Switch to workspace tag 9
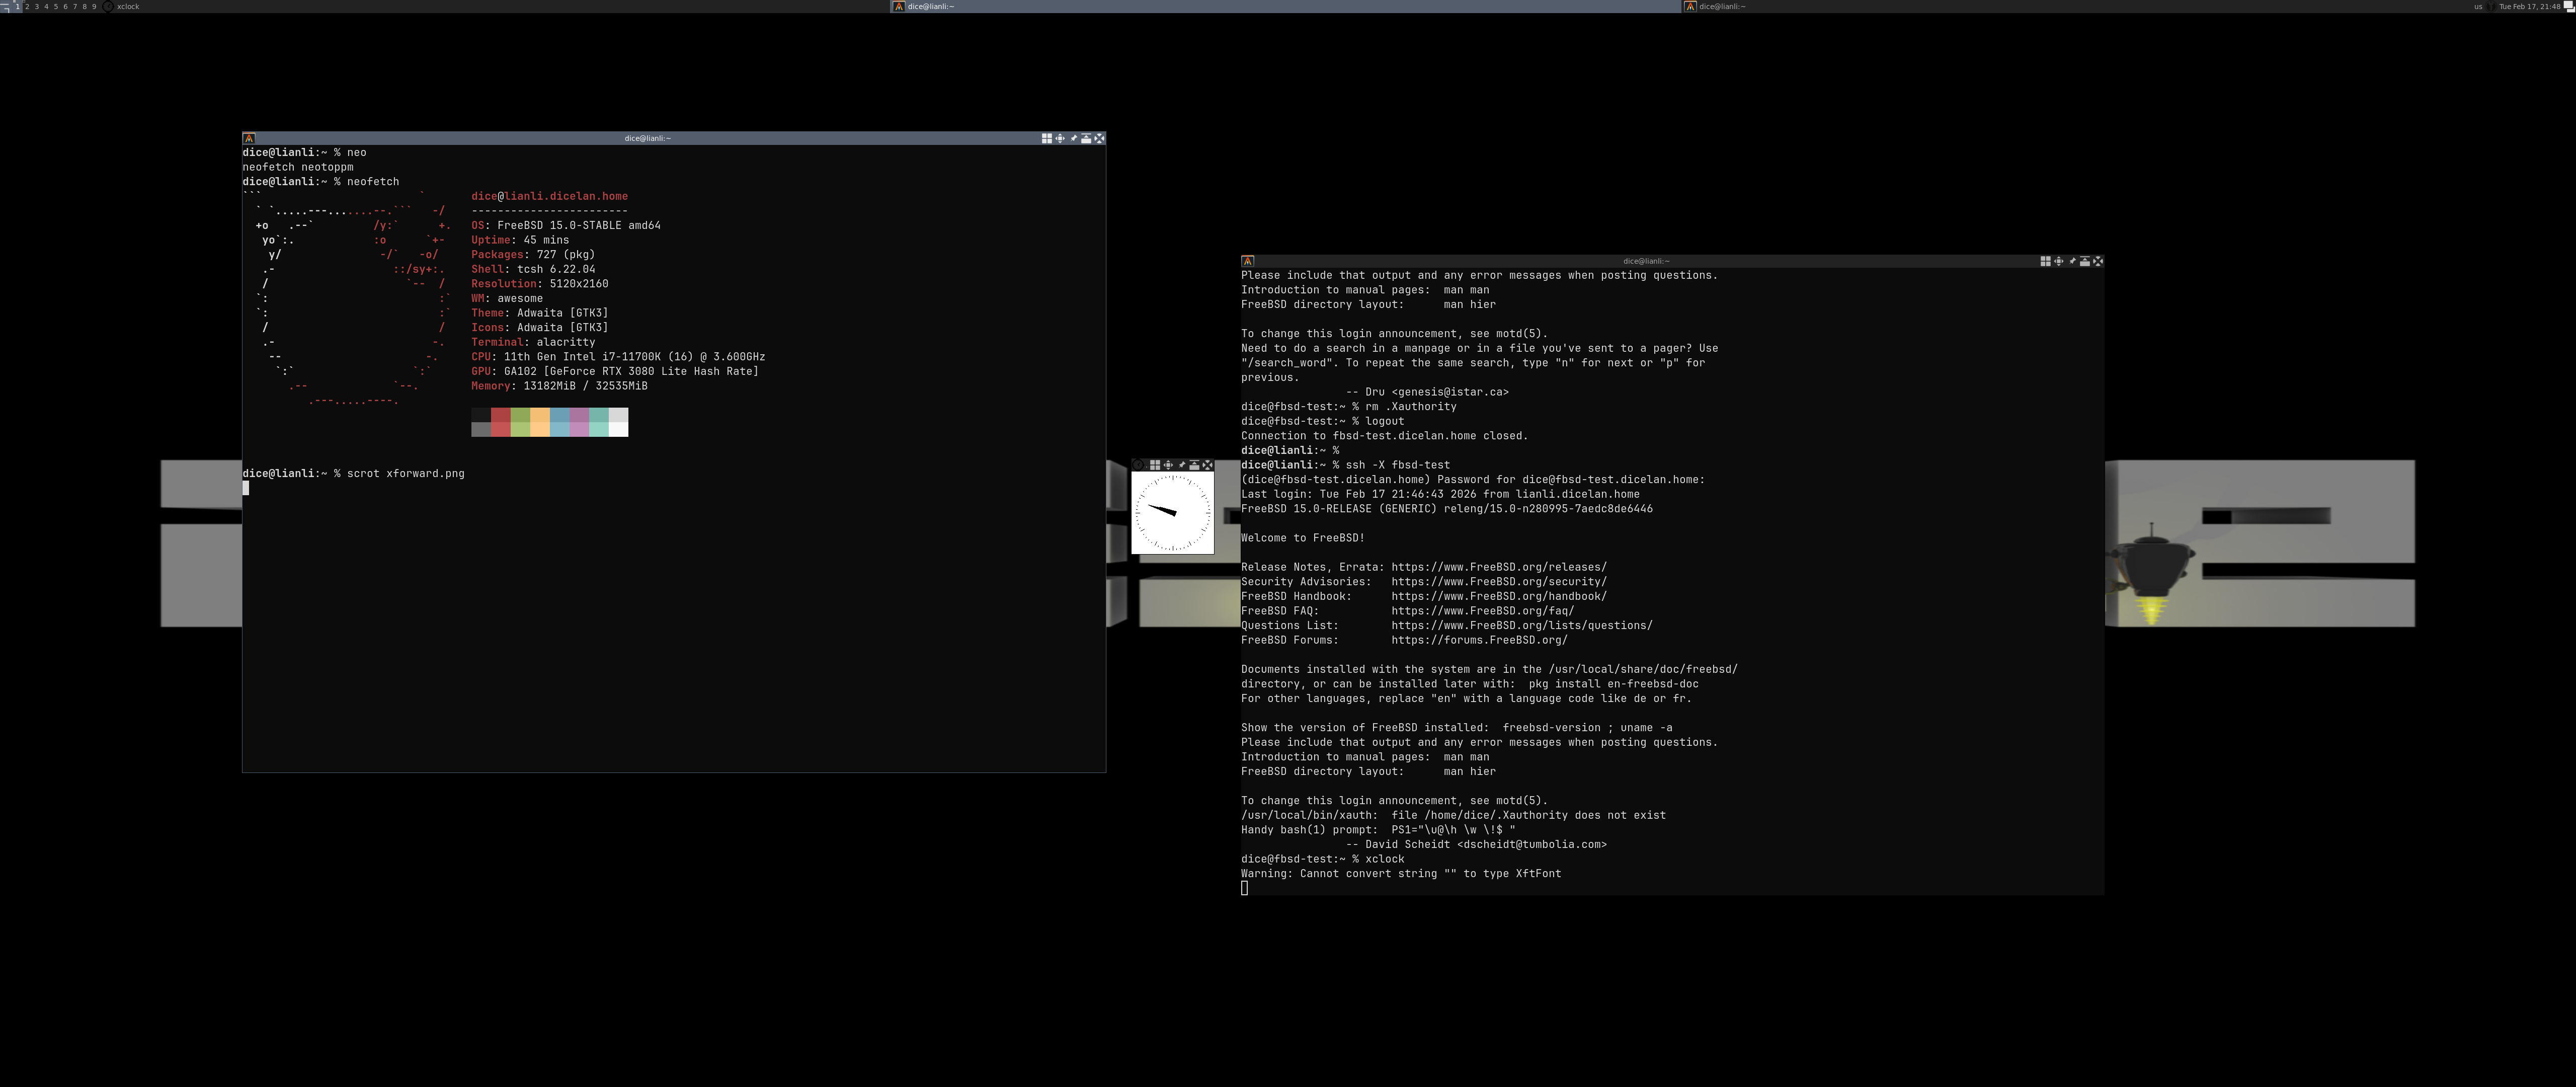The height and width of the screenshot is (1087, 2576). [x=94, y=6]
